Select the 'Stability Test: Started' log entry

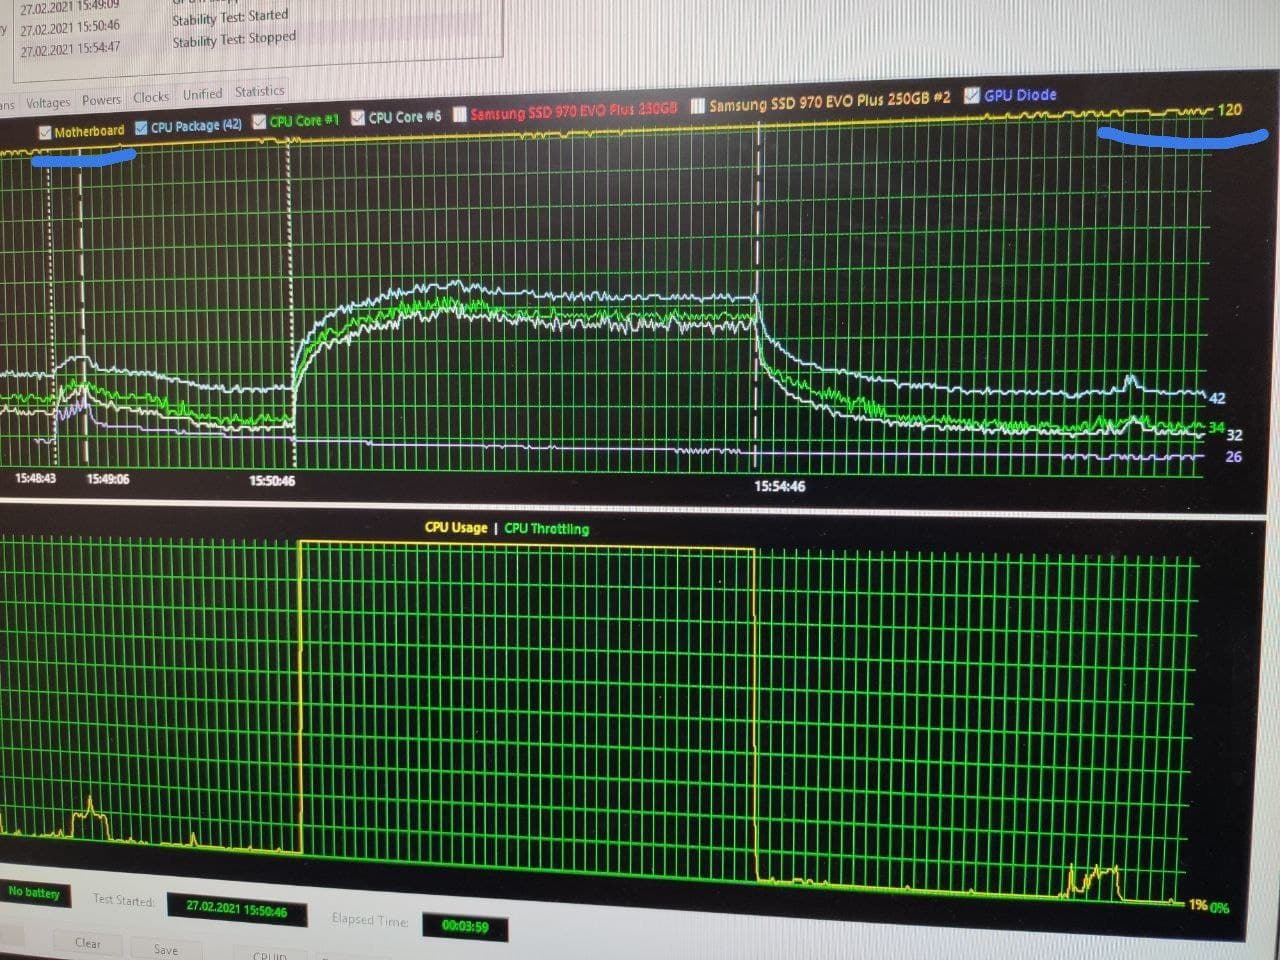pyautogui.click(x=230, y=18)
